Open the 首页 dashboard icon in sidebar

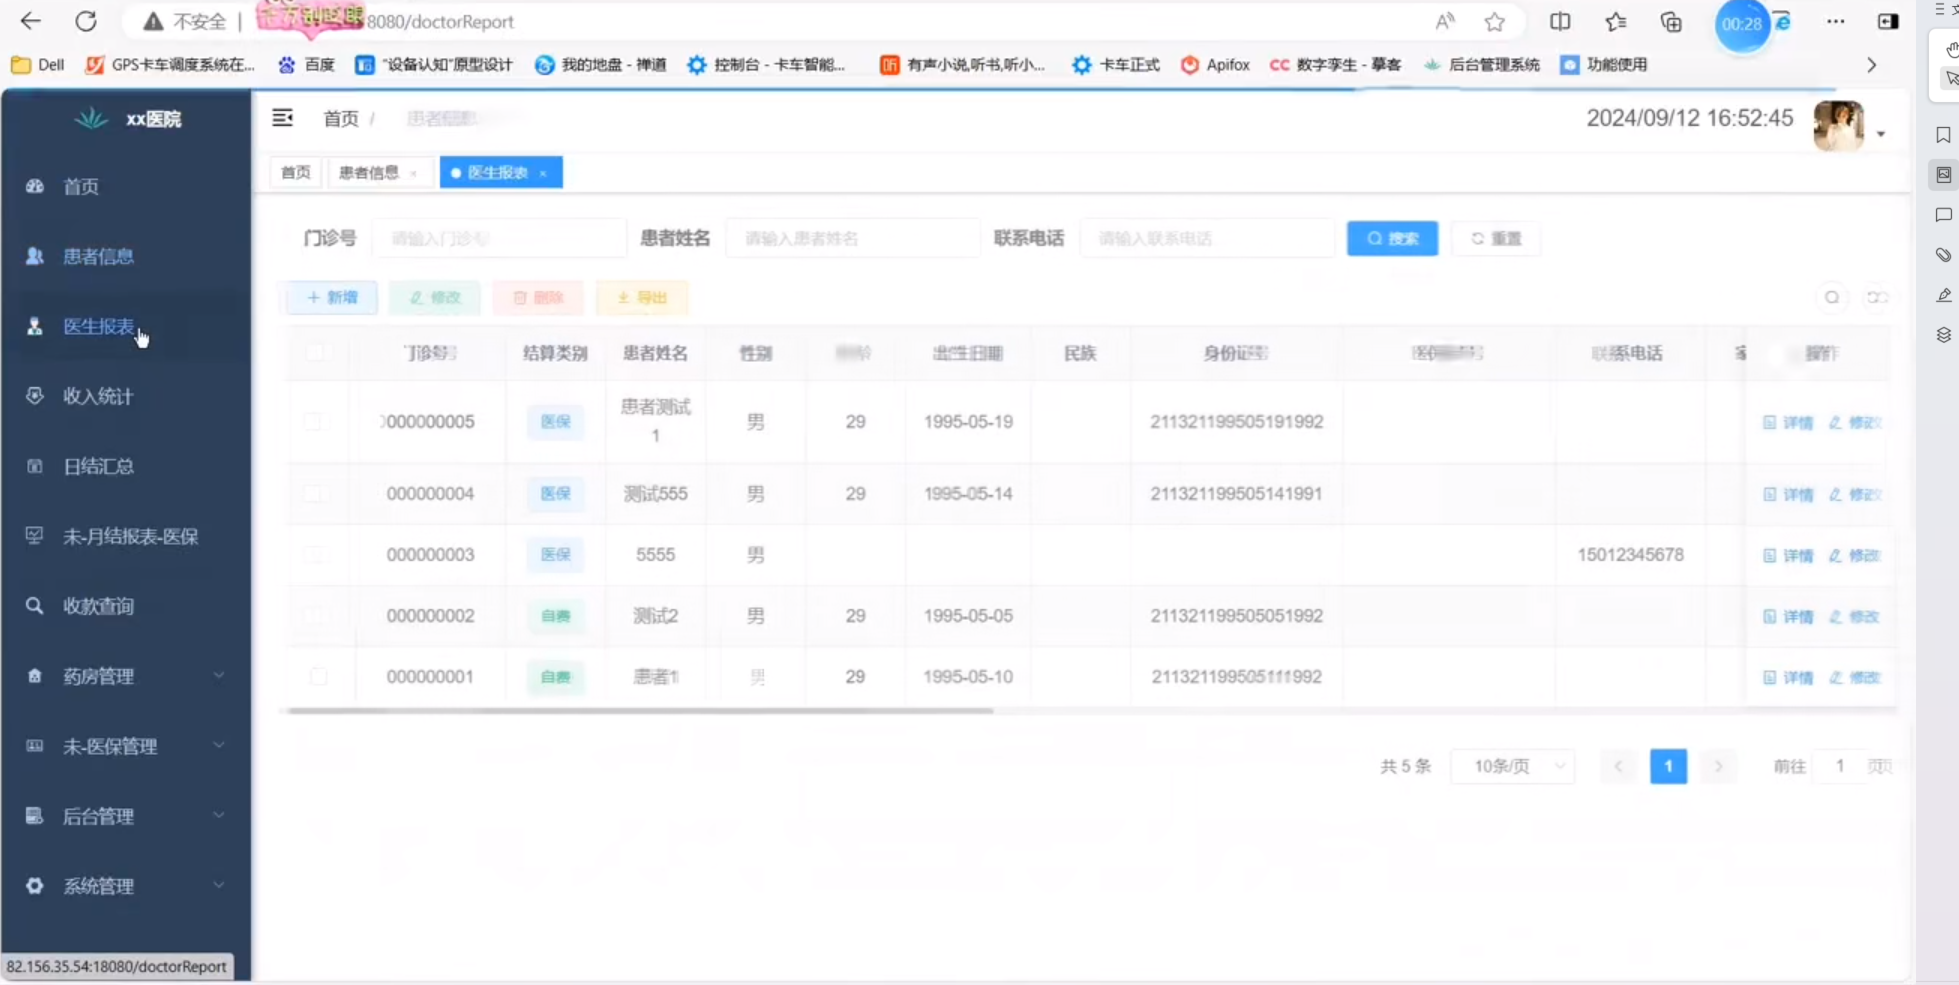tap(35, 186)
